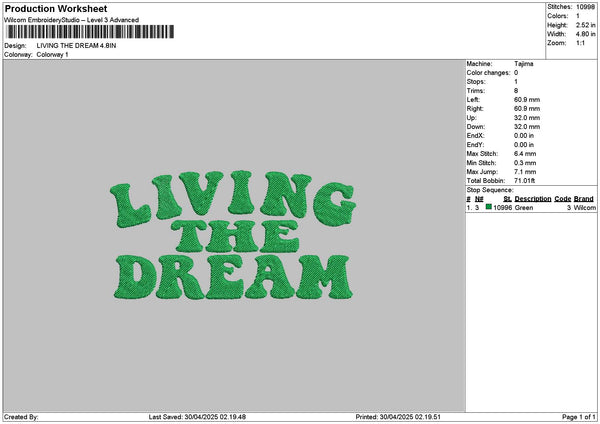
Task: Select the 'Colorway 1' value
Action: pyautogui.click(x=52, y=55)
